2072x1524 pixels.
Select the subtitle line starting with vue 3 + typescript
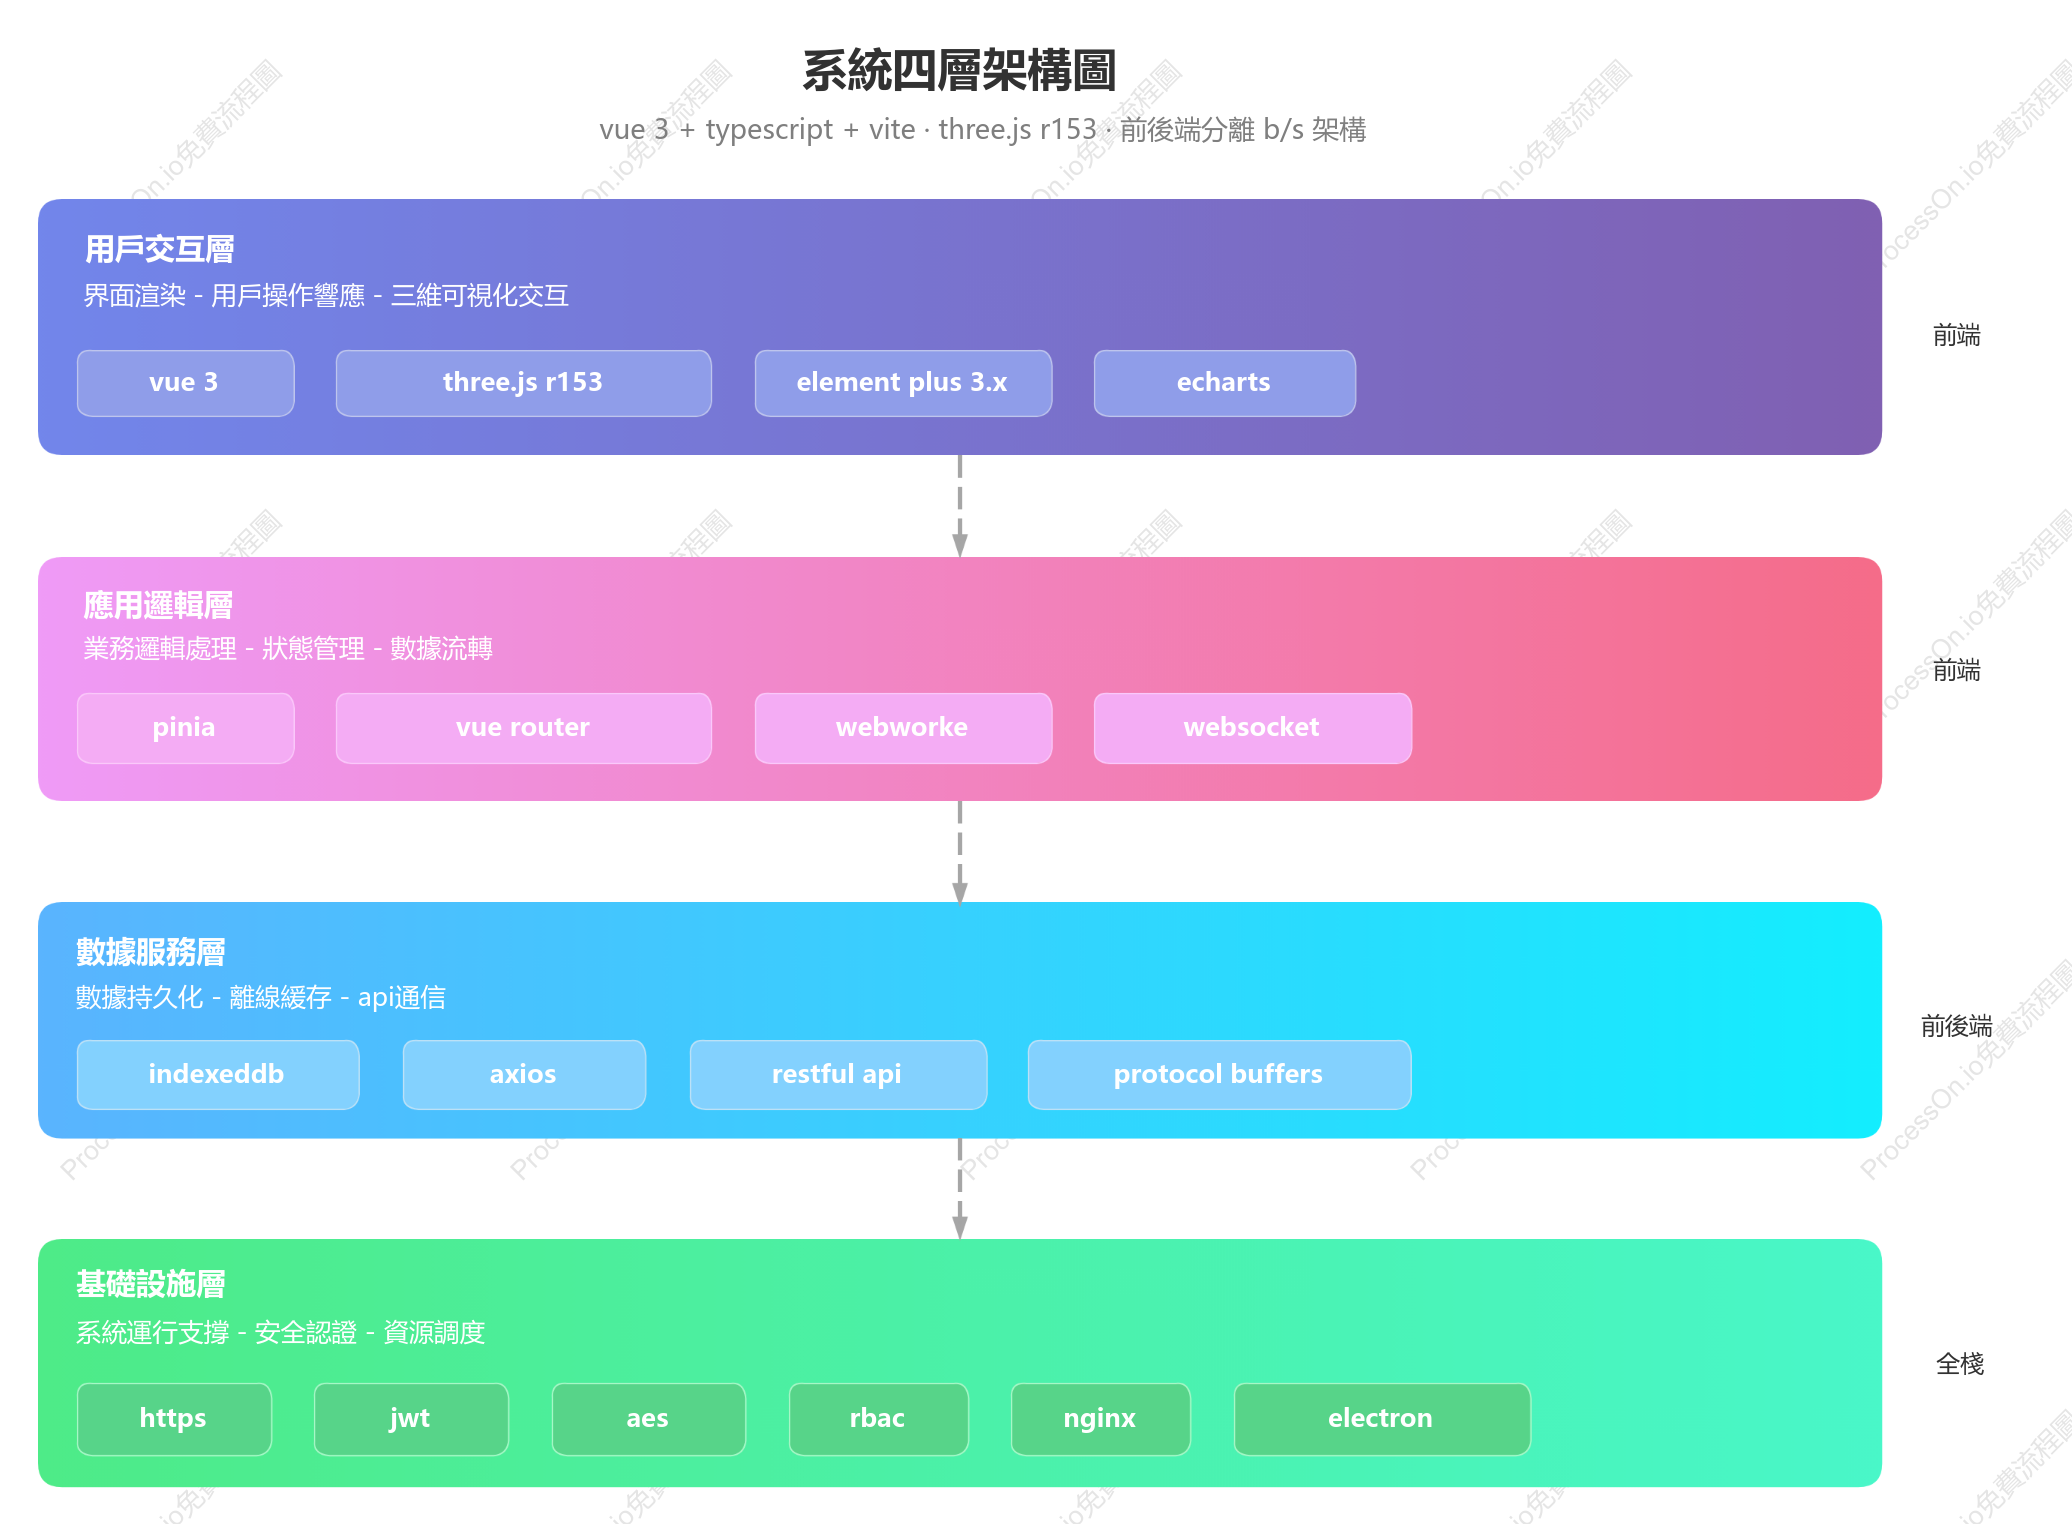[x=983, y=130]
